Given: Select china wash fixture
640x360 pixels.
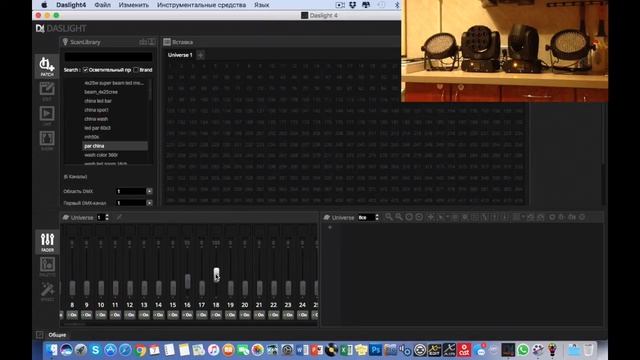Looking at the screenshot, I should coord(96,119).
